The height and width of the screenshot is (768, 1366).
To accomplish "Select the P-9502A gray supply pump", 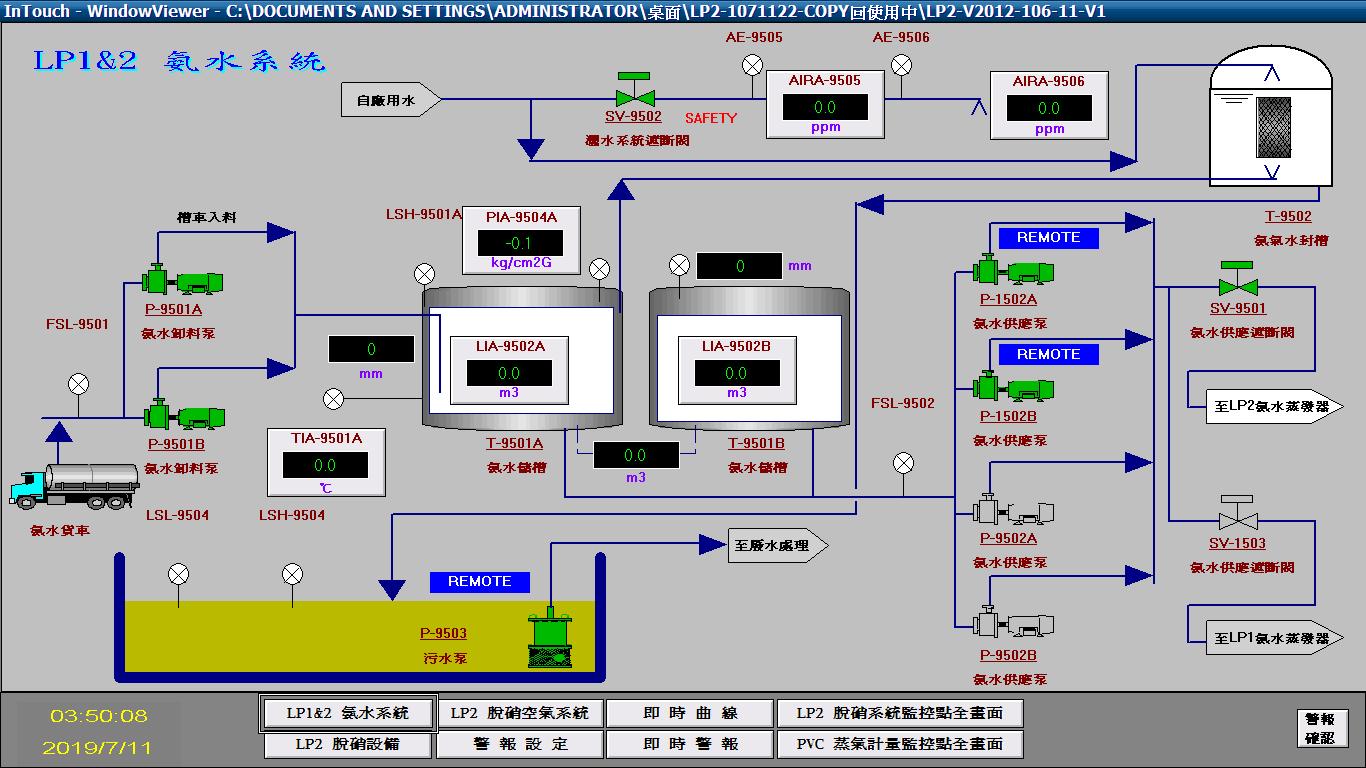I will click(1012, 512).
